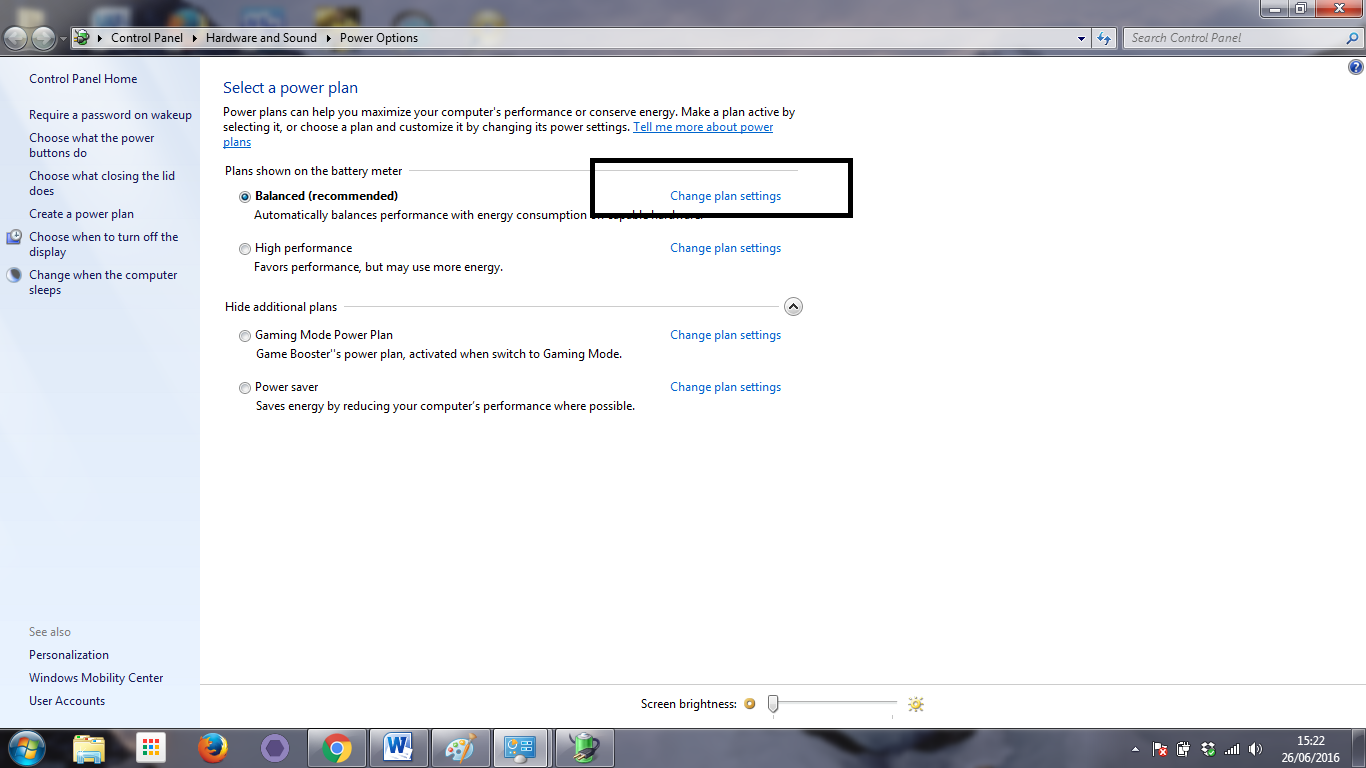
Task: Switch to Google Chrome on taskbar
Action: click(337, 748)
